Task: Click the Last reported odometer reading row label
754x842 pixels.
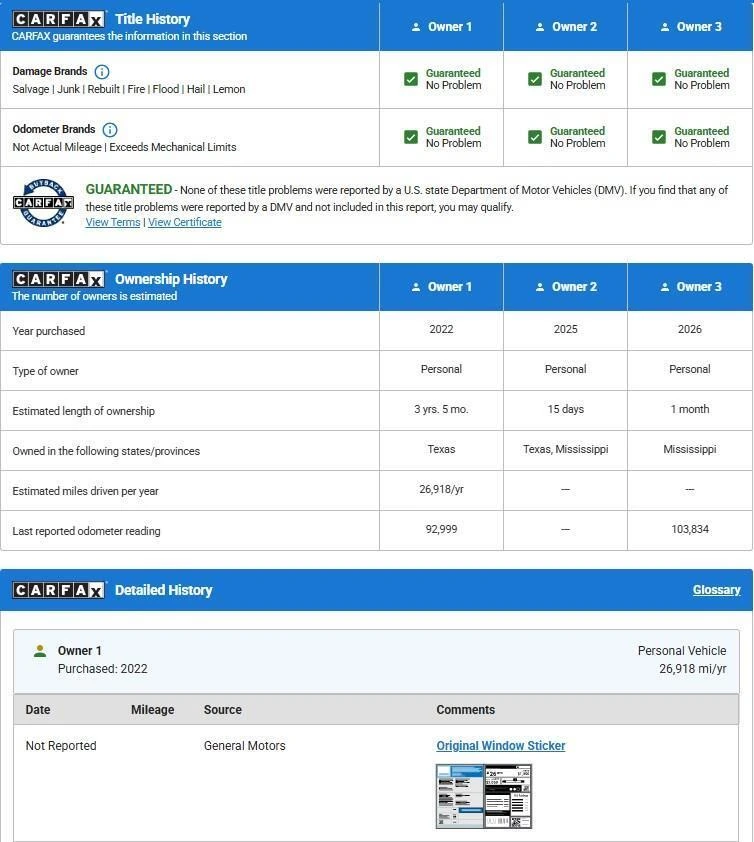Action: [x=86, y=531]
